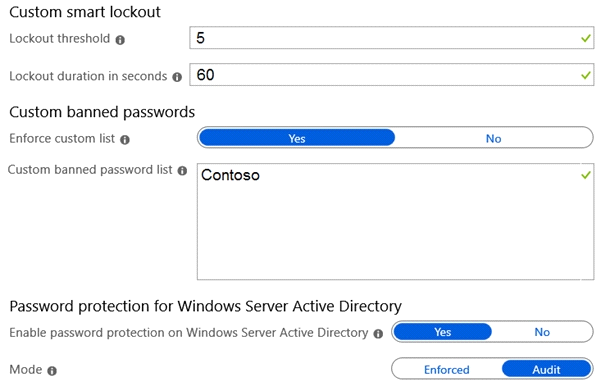Viewport: 601px width, 386px height.
Task: Select Audit mode
Action: [x=546, y=370]
